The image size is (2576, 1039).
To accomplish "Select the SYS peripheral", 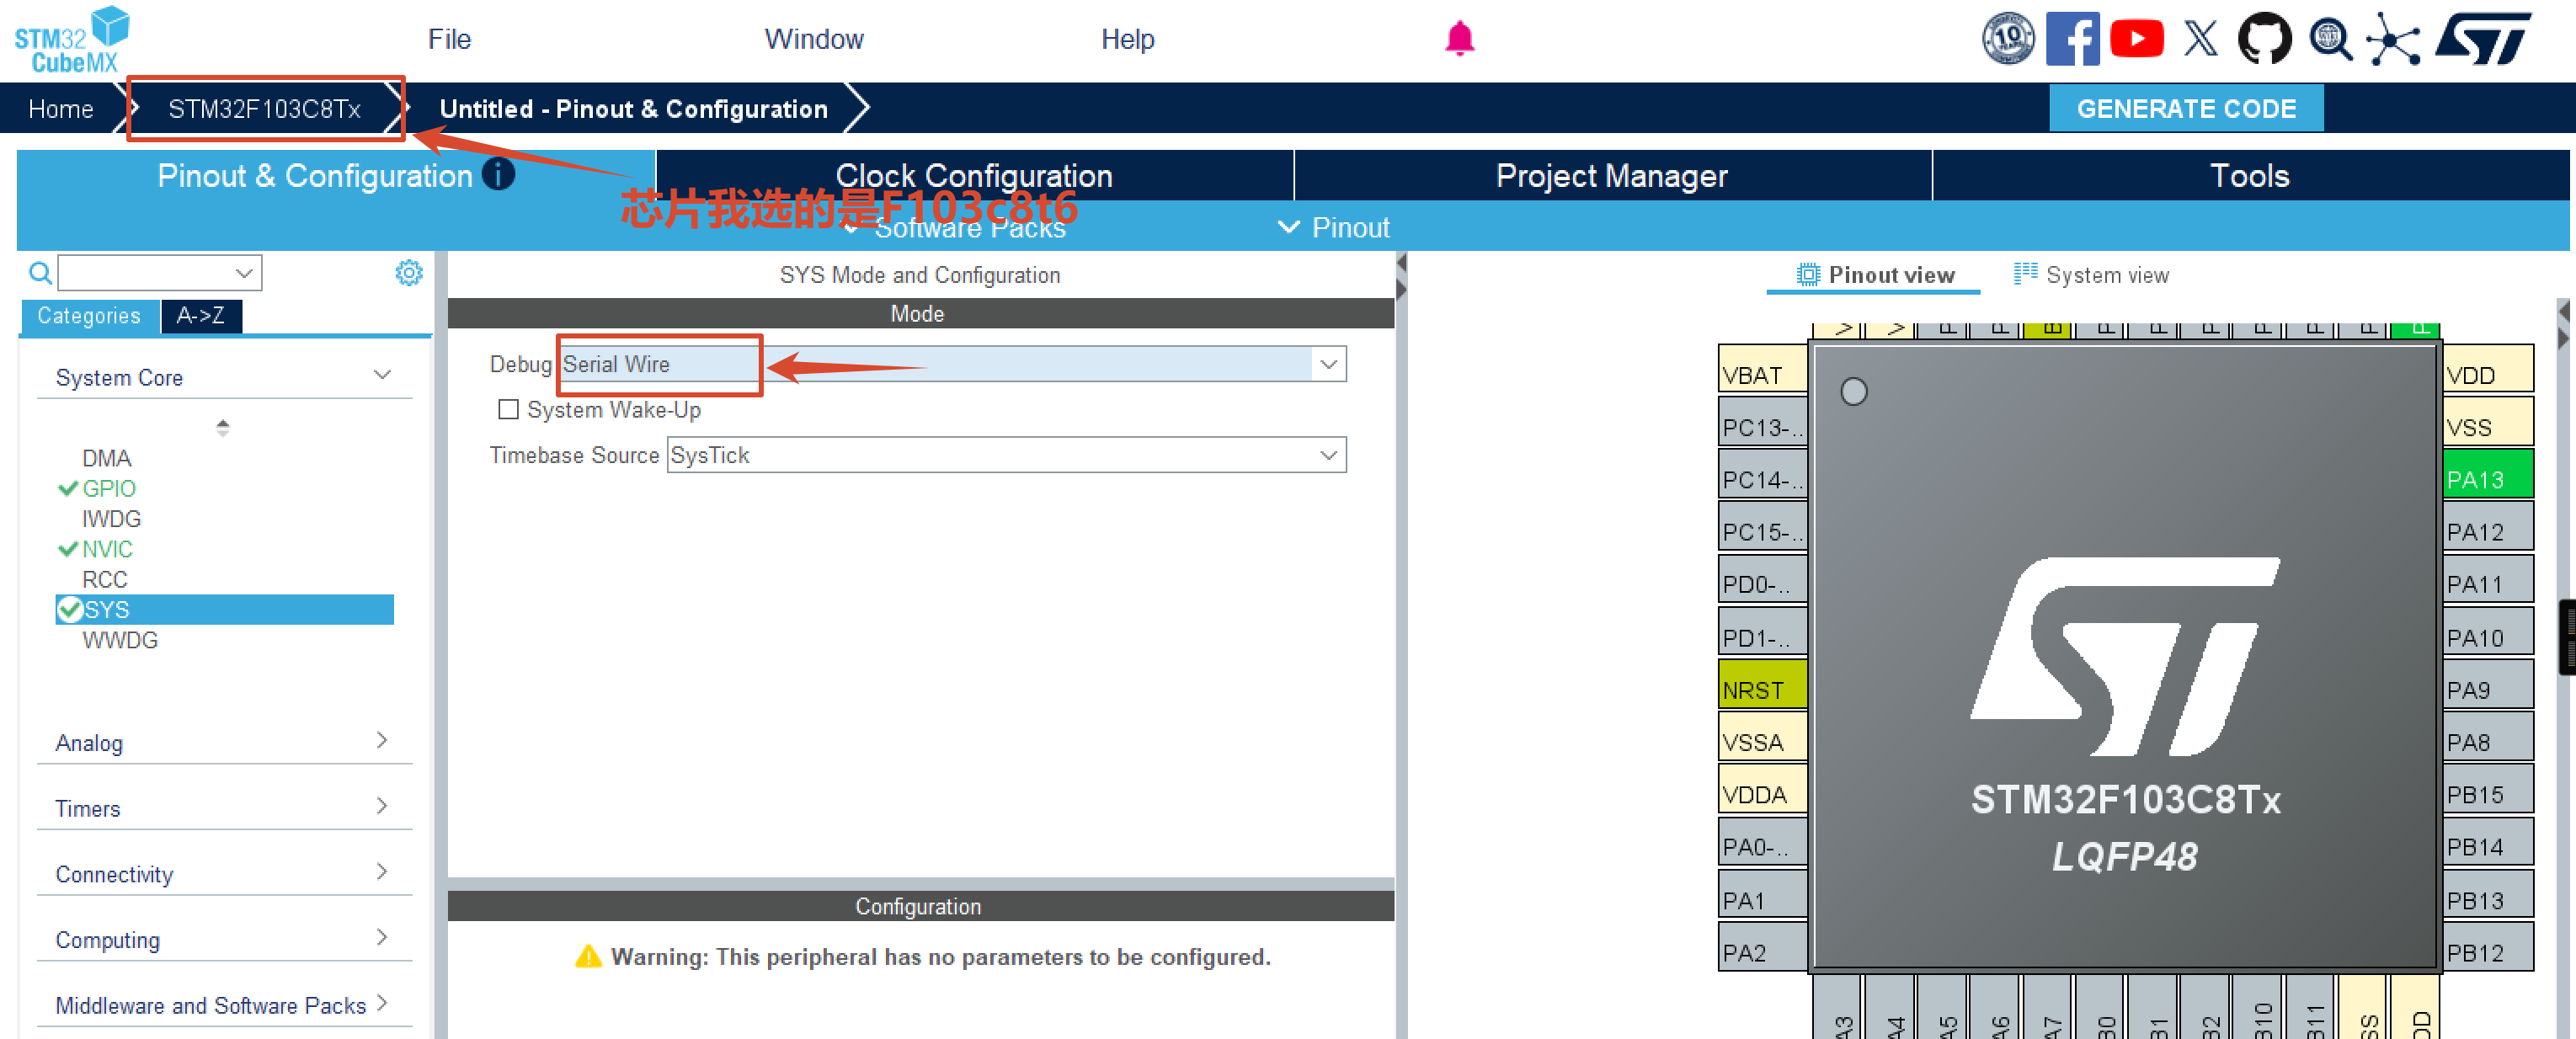I will [x=225, y=609].
